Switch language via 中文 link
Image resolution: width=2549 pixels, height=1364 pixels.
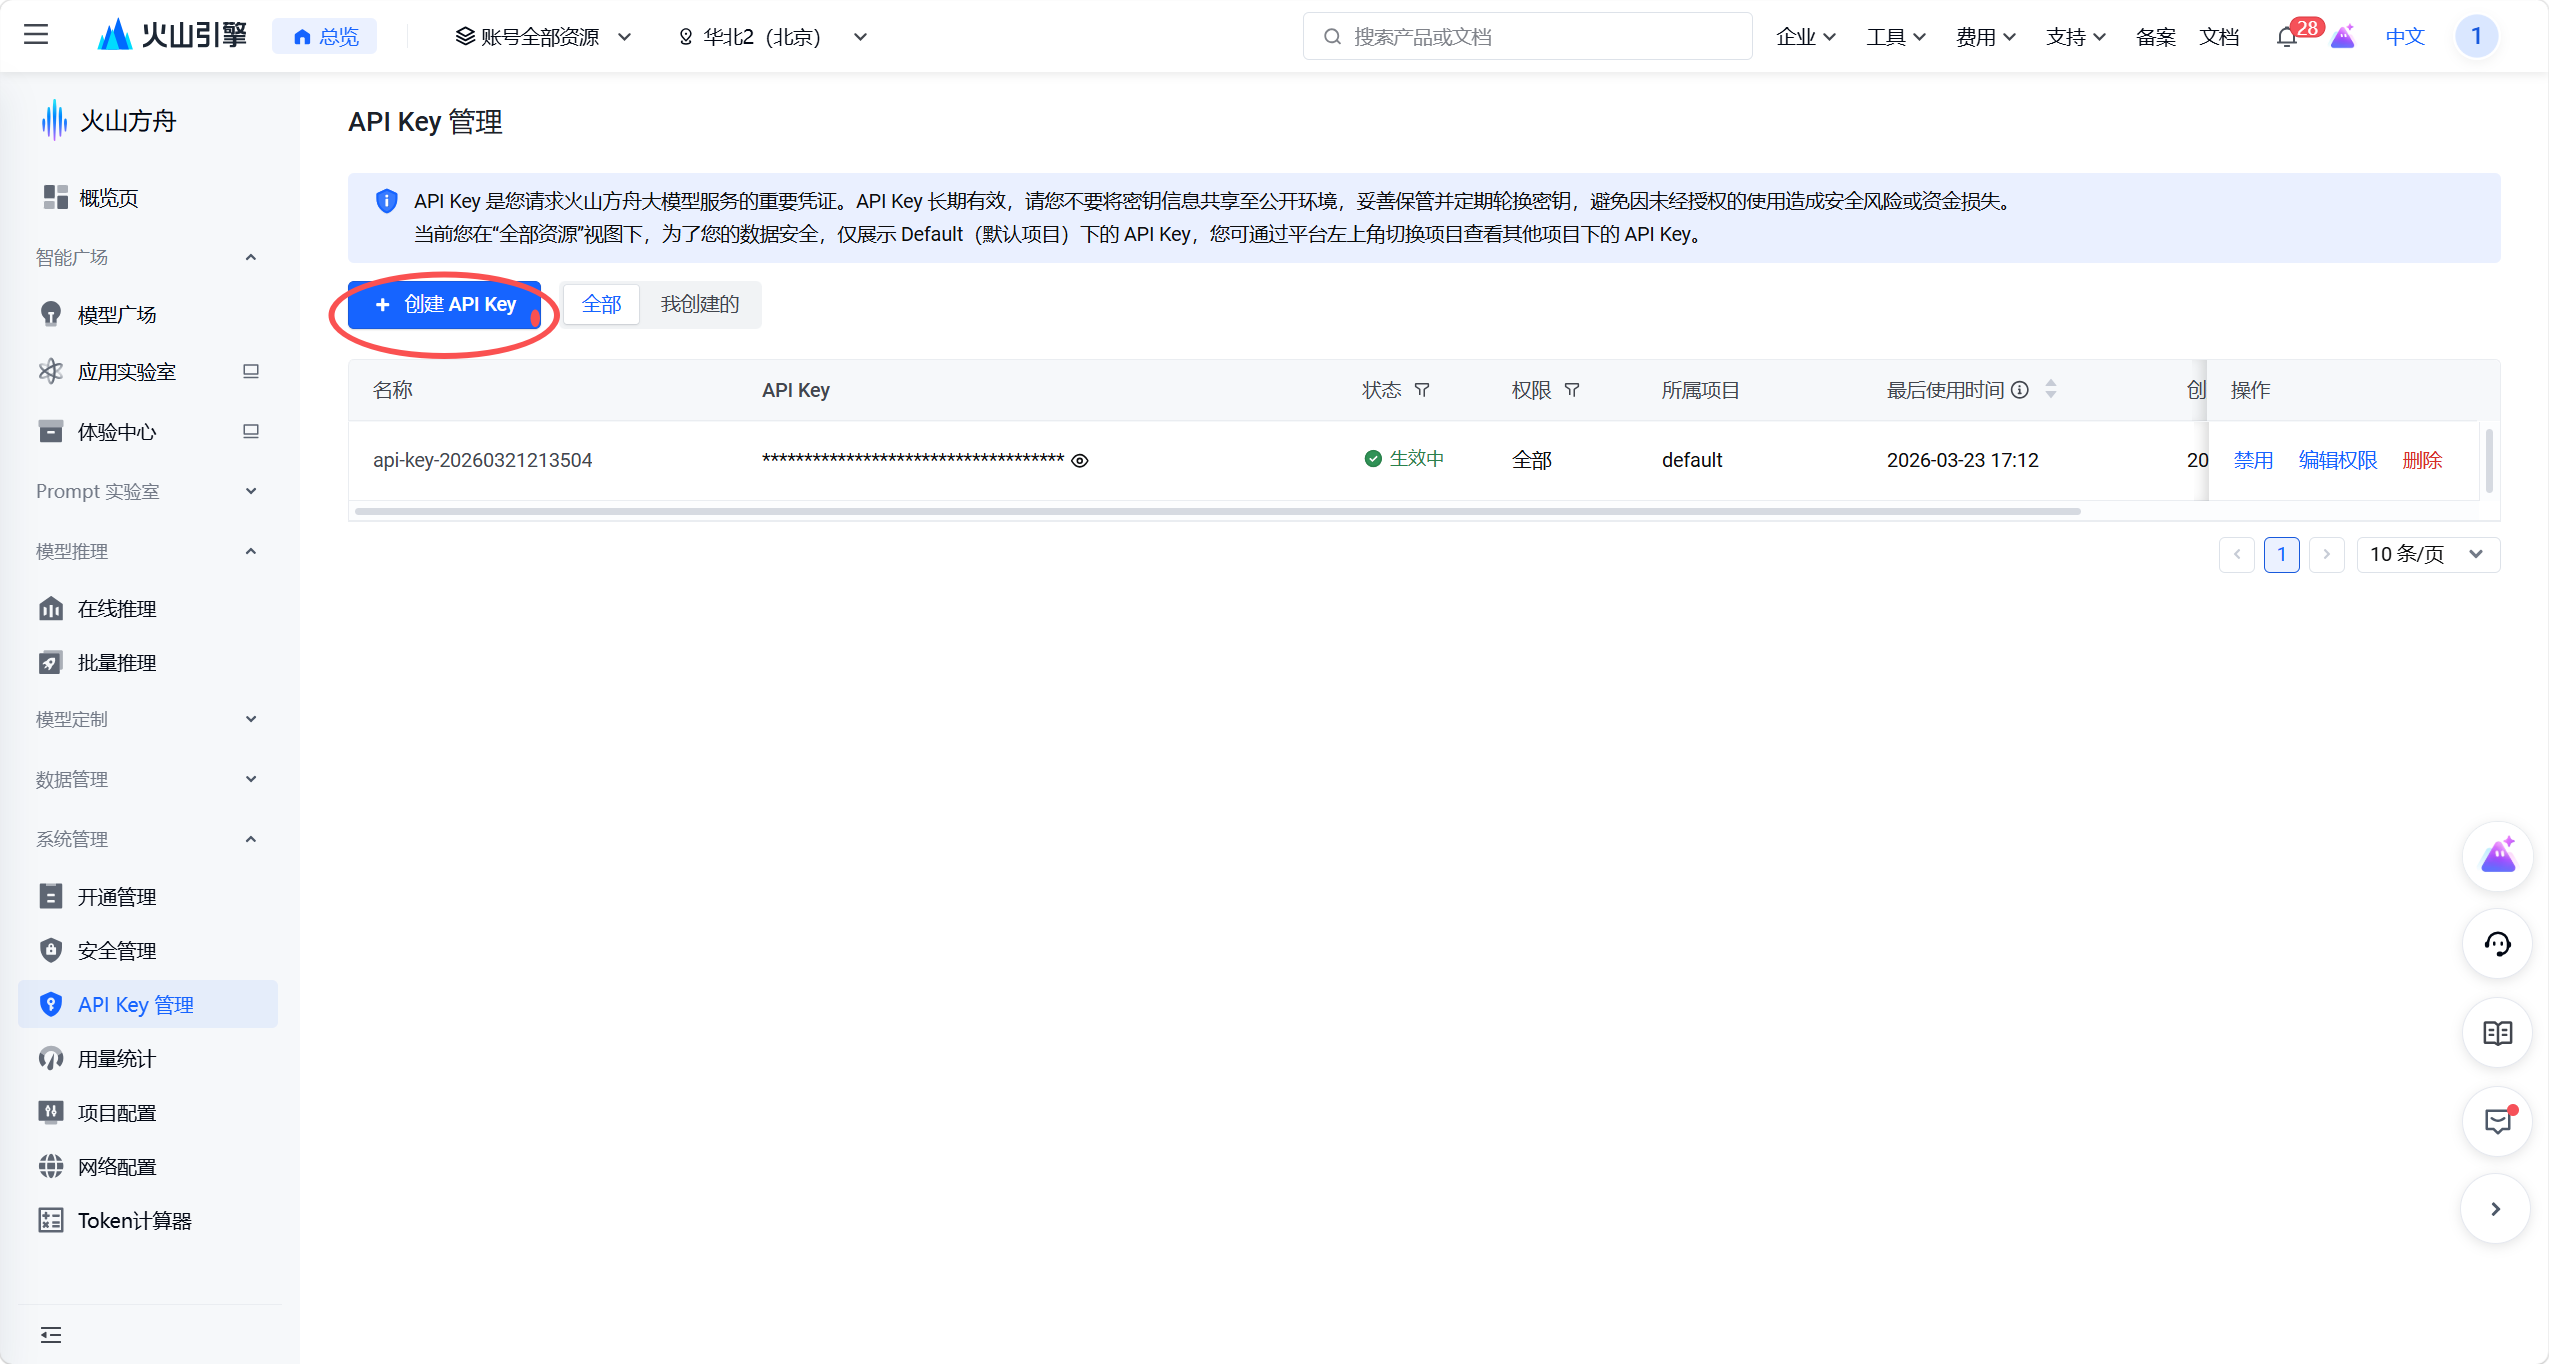point(2405,37)
